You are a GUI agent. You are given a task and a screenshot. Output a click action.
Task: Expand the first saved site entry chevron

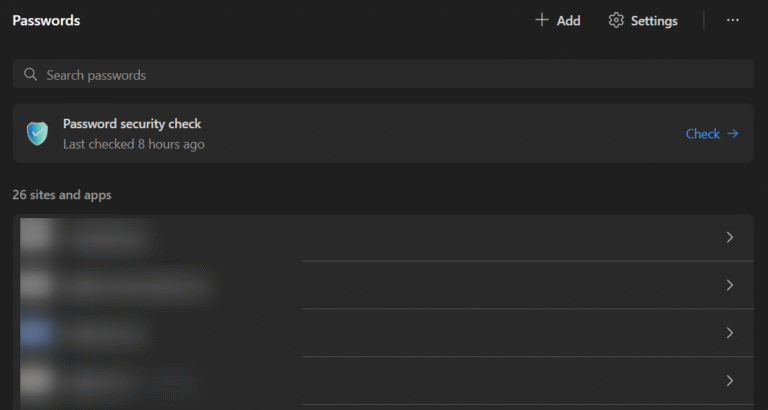[729, 237]
